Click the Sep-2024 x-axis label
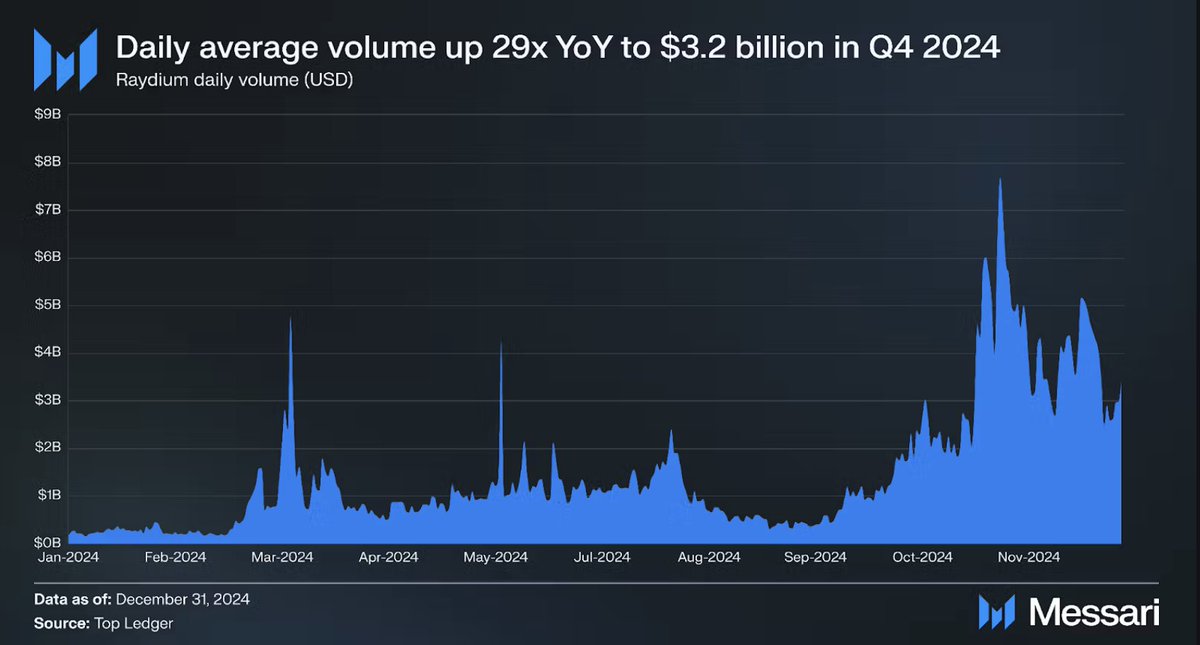This screenshot has height=645, width=1200. tap(816, 557)
